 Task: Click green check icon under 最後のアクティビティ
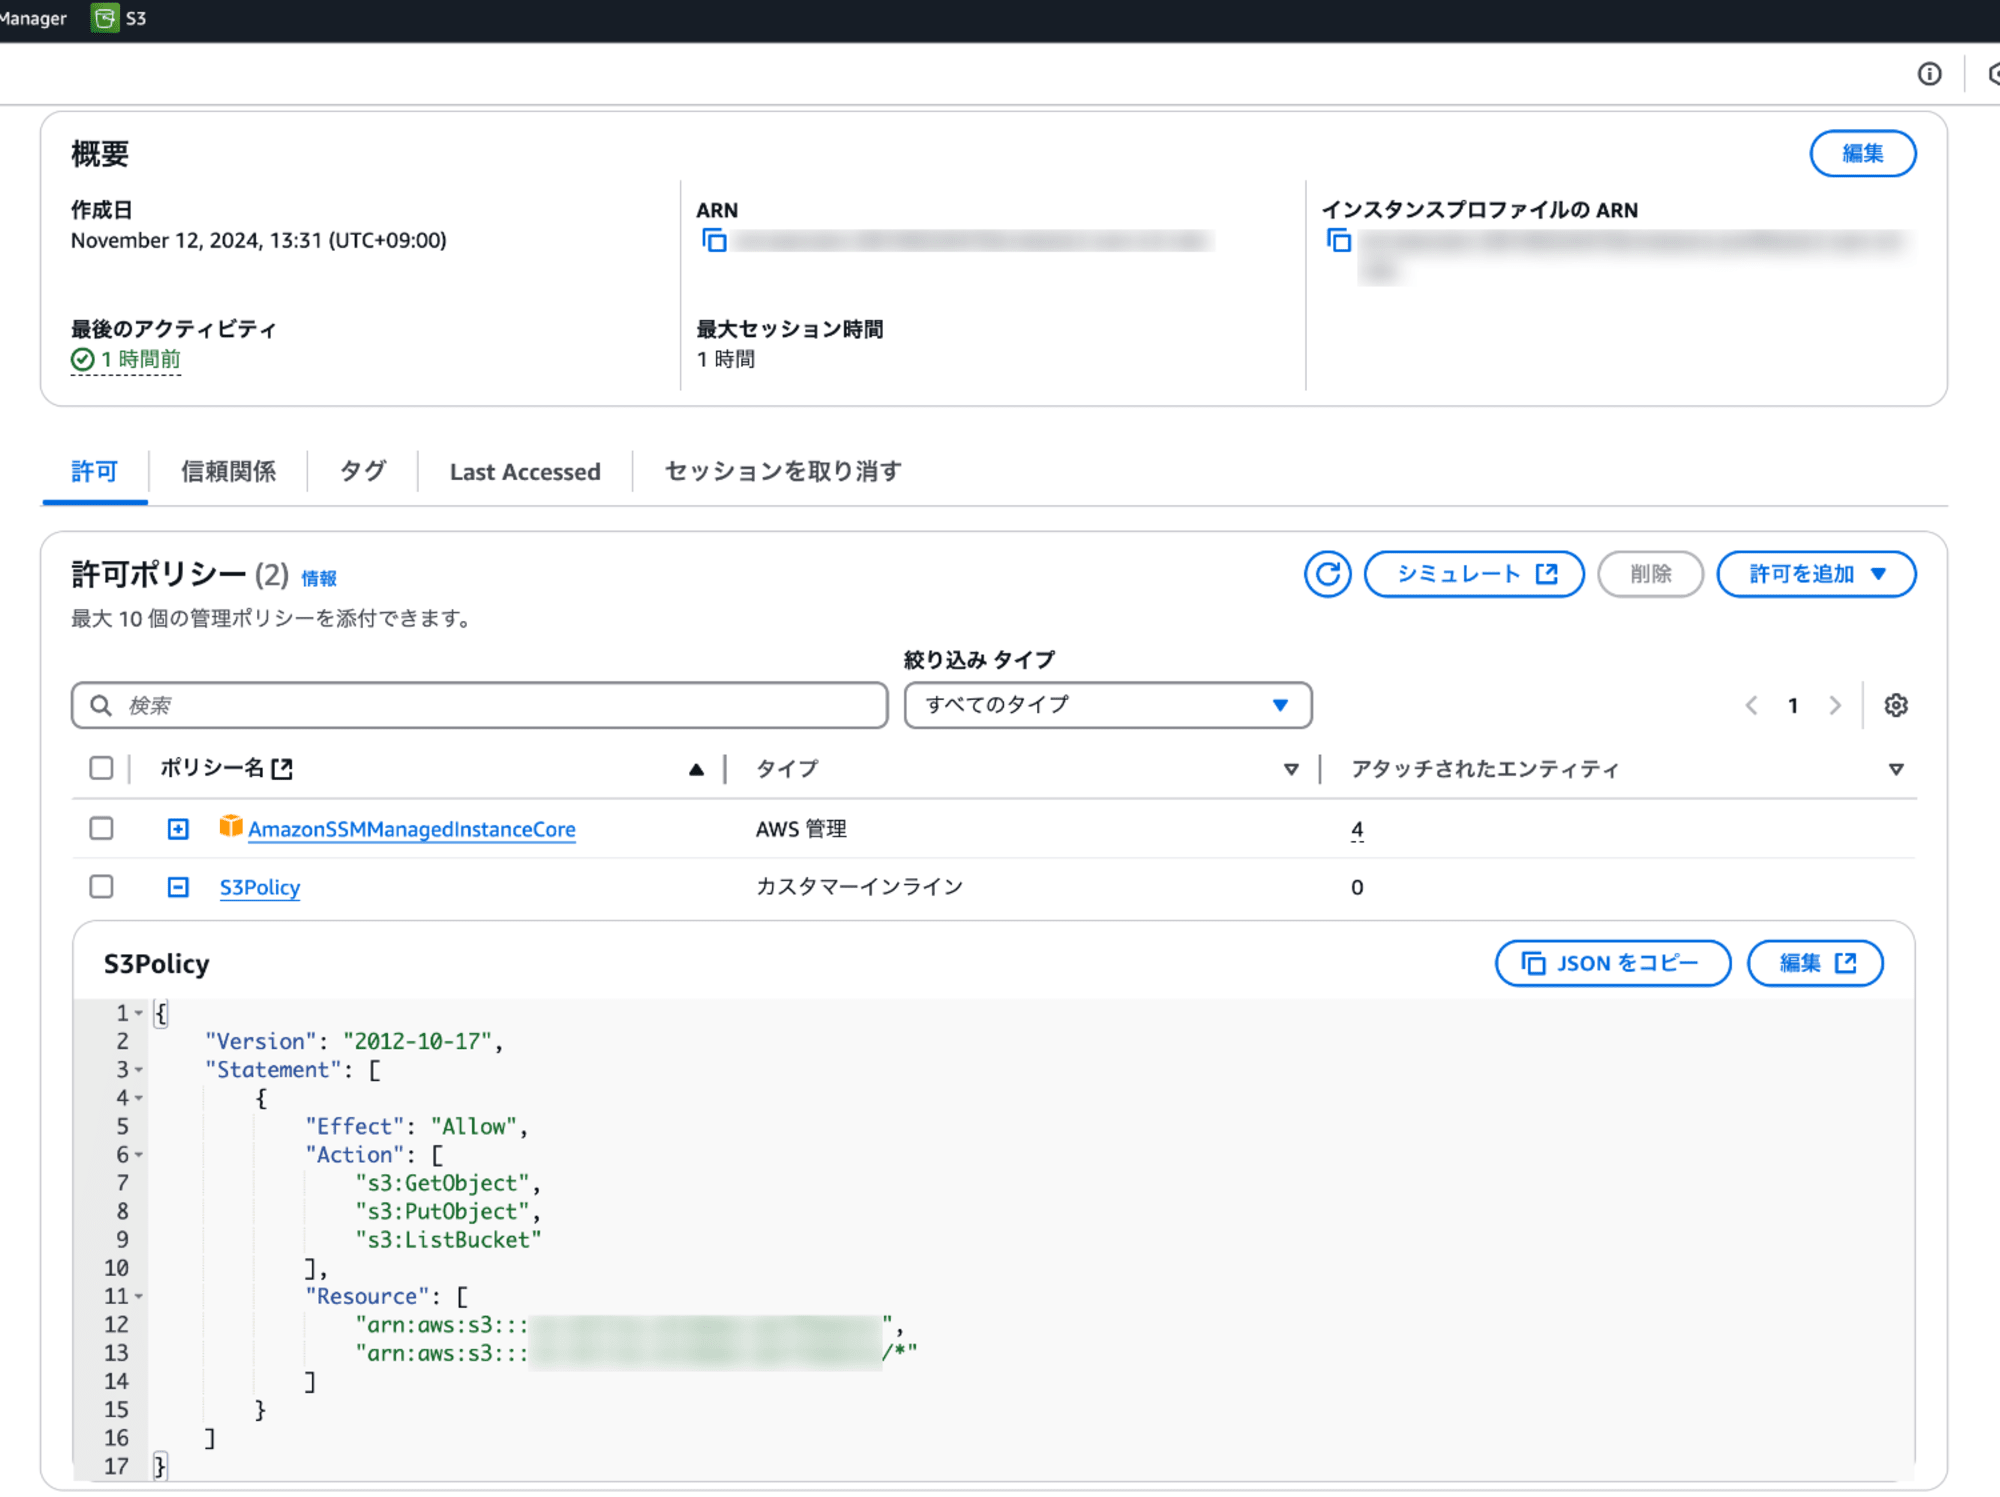82,360
